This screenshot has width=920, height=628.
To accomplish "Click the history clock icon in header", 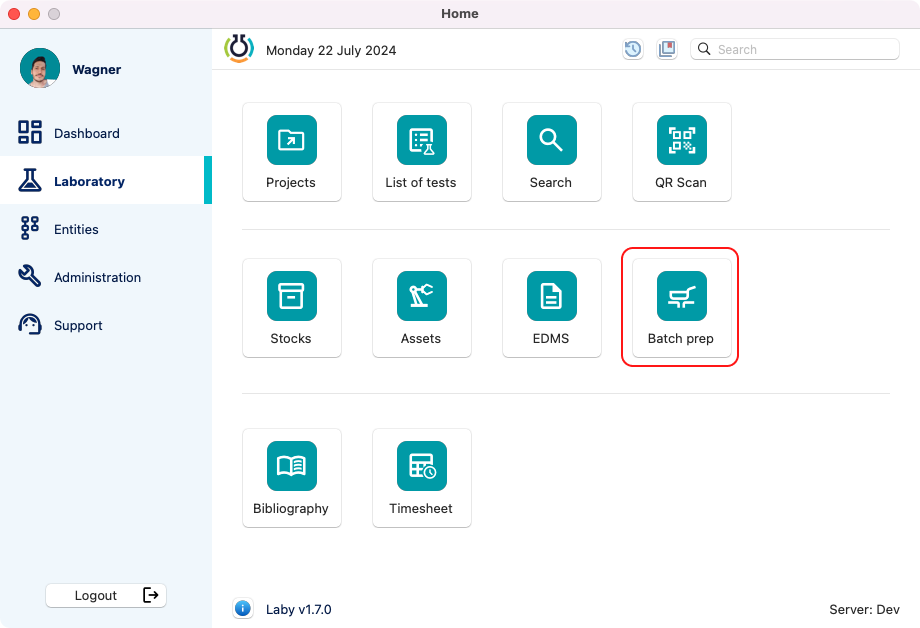I will tap(632, 49).
